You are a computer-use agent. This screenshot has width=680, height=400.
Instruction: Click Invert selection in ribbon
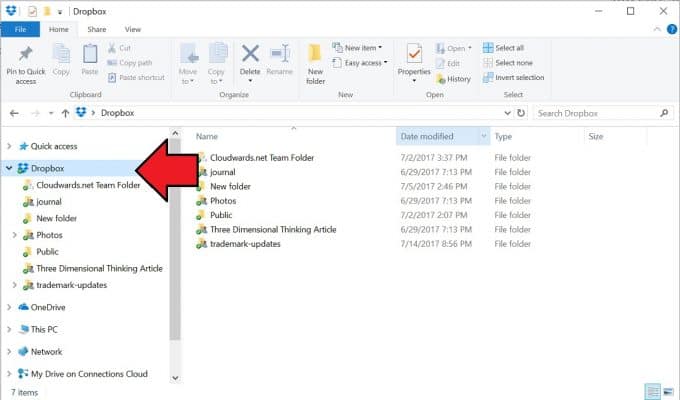pyautogui.click(x=513, y=78)
